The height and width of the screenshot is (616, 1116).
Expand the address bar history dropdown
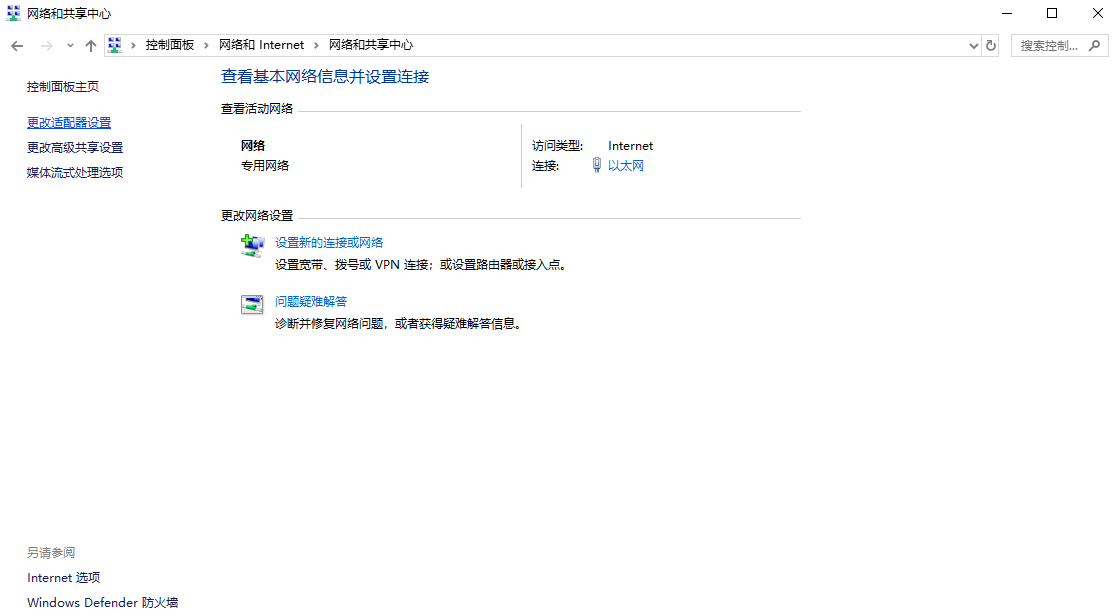[974, 46]
